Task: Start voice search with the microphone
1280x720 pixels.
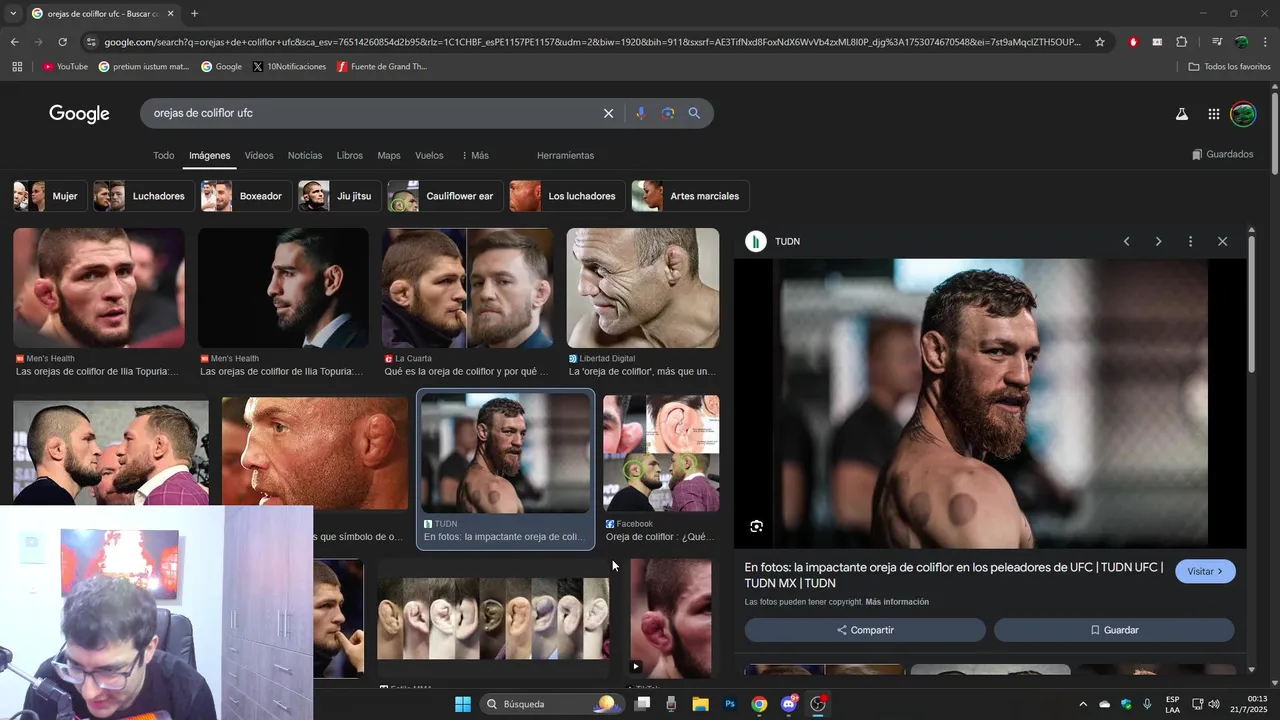Action: click(x=641, y=113)
